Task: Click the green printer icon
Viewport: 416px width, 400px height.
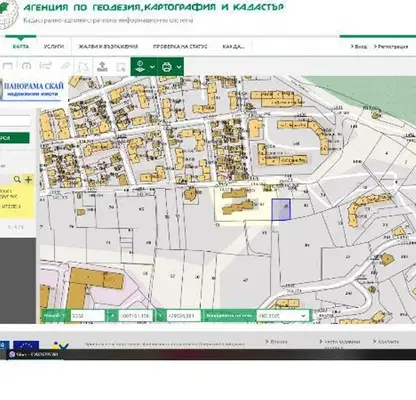Action: pos(167,67)
